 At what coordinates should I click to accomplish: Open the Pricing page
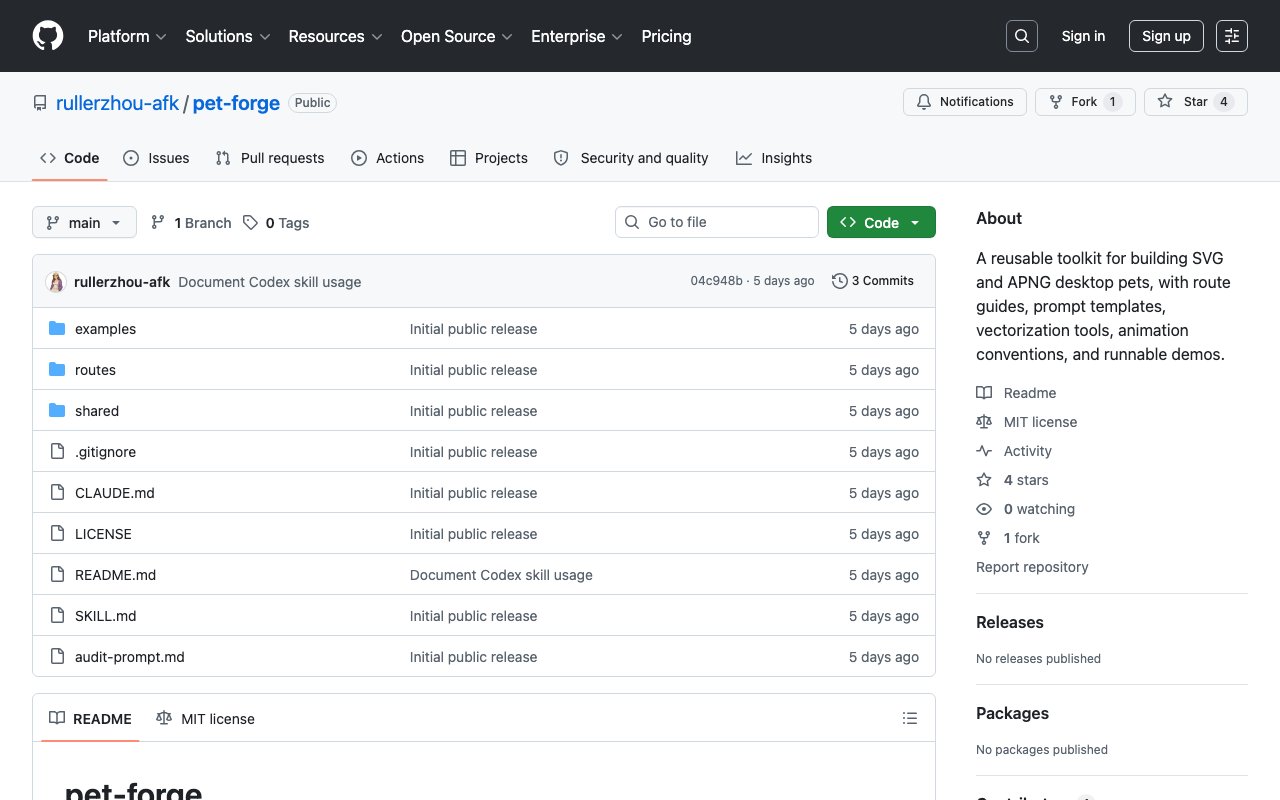(666, 36)
